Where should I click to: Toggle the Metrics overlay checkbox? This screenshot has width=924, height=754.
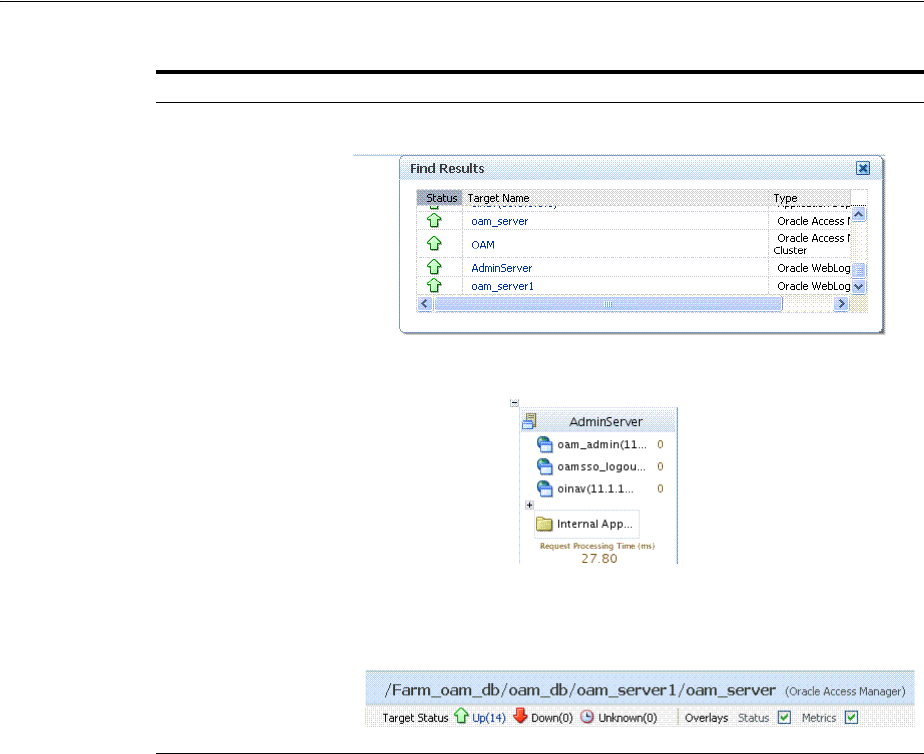coord(851,717)
